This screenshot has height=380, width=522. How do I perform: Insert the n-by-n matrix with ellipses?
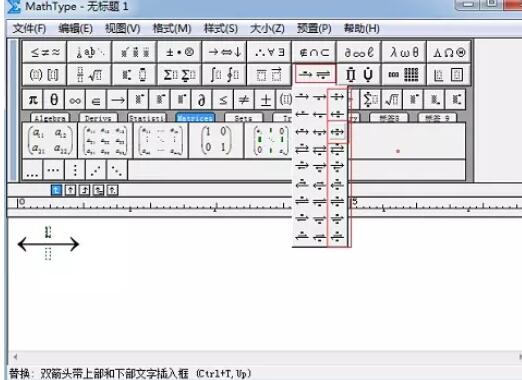[161, 141]
